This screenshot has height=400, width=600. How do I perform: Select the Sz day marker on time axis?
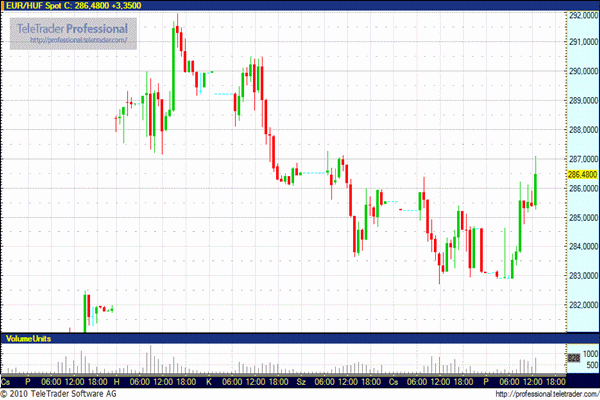[x=301, y=381]
